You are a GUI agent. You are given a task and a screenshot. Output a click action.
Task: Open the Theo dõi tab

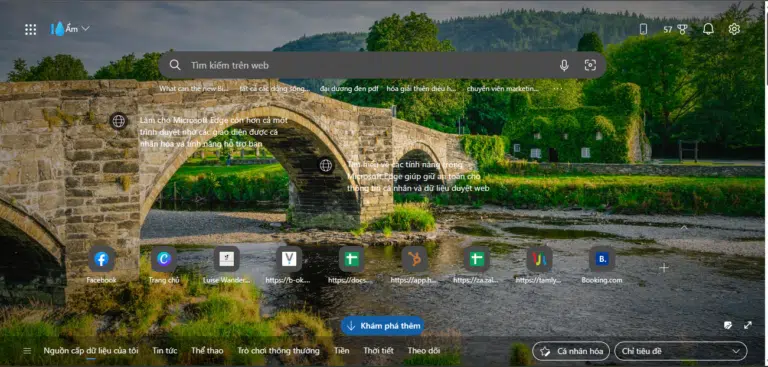coord(424,351)
